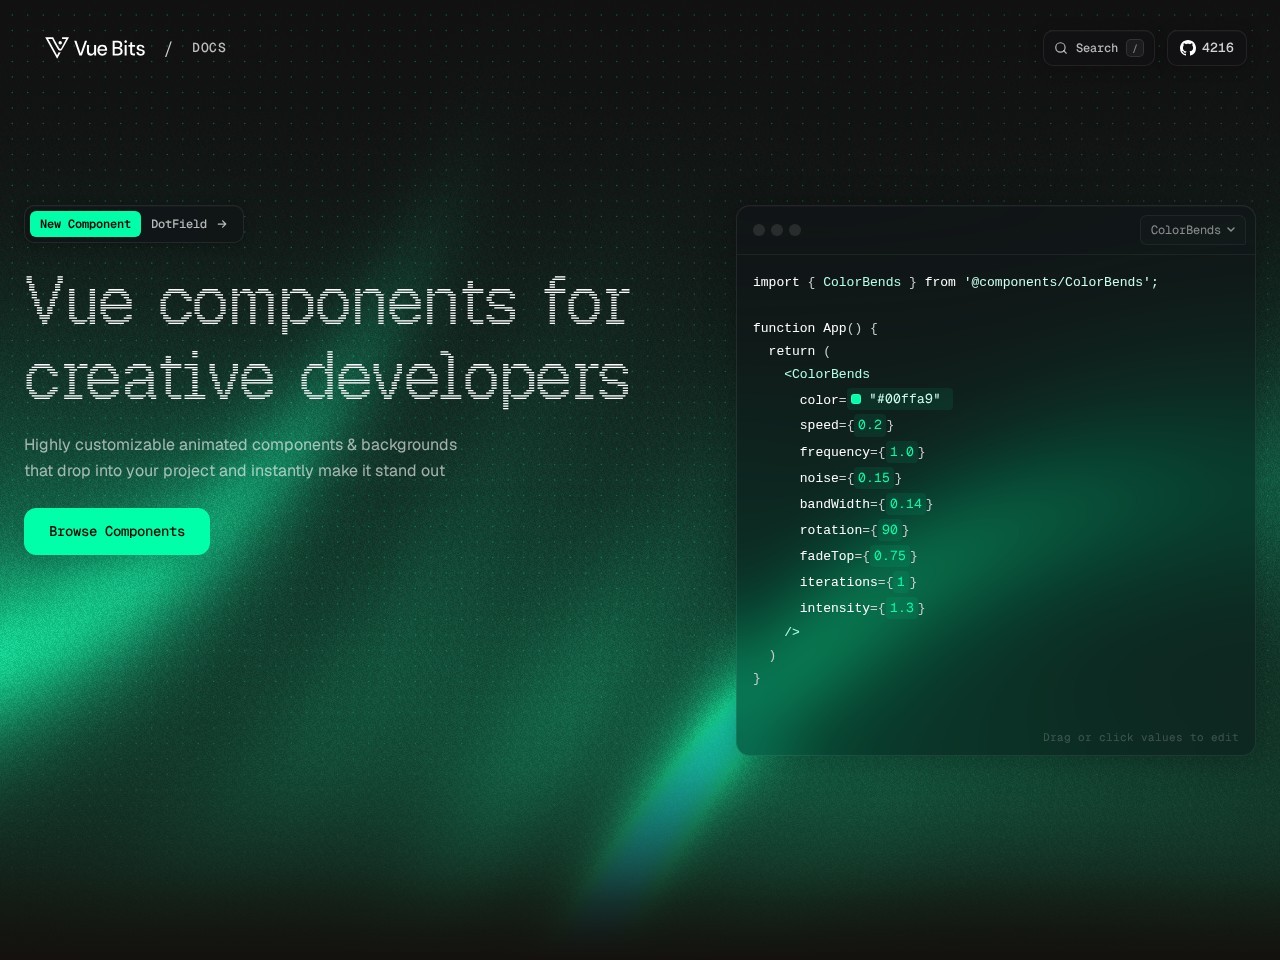The height and width of the screenshot is (960, 1280).
Task: Click the intensity value 1.3
Action: tap(902, 608)
